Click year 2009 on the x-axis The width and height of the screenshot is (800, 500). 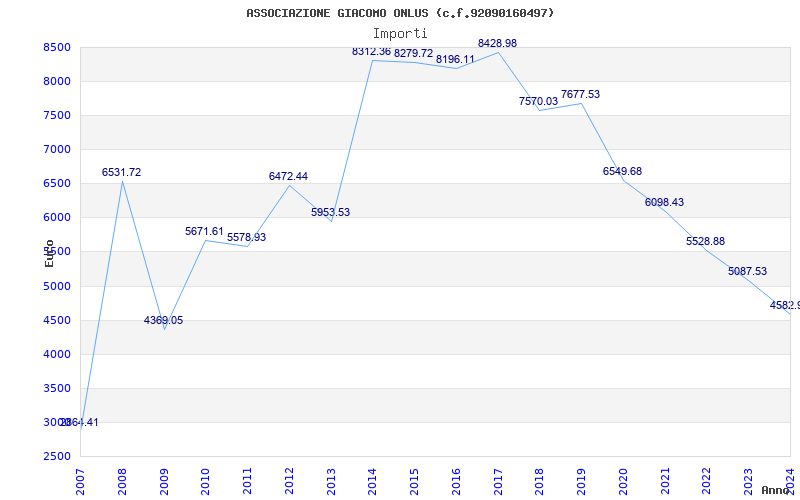coord(164,482)
